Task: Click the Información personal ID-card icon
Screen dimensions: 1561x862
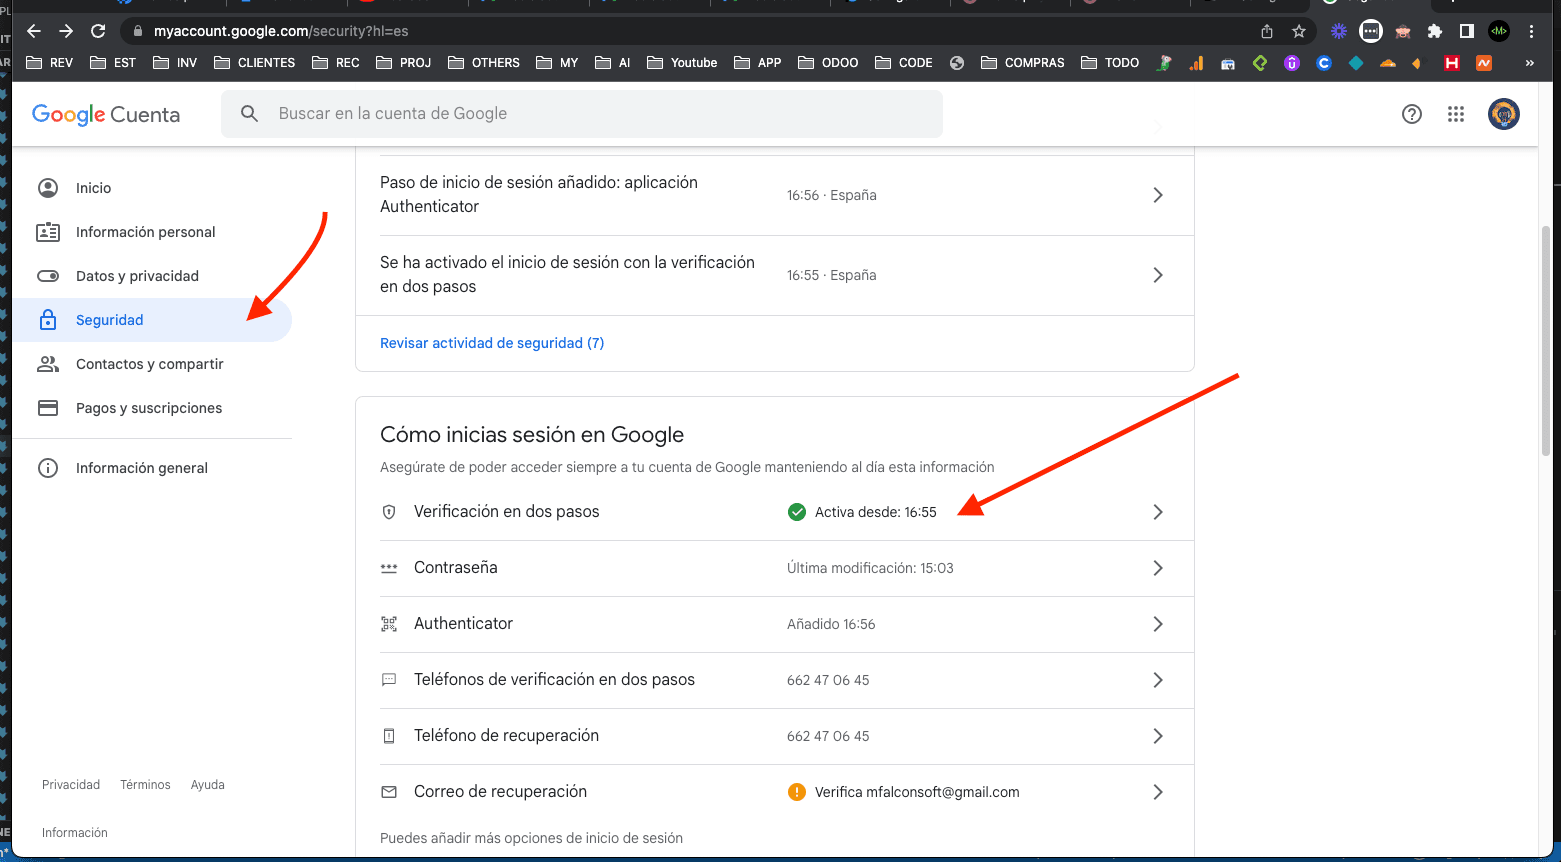Action: pyautogui.click(x=48, y=232)
